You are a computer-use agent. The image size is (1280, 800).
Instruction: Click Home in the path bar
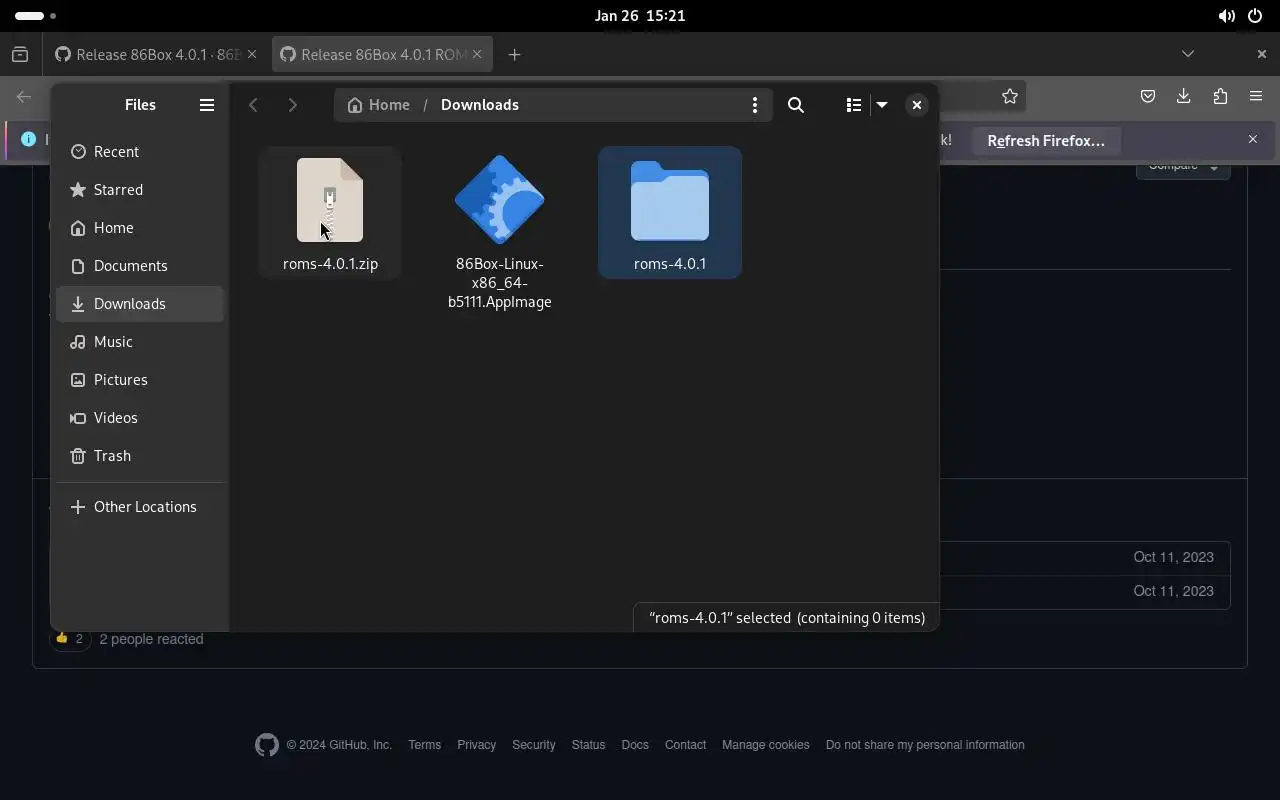click(378, 105)
